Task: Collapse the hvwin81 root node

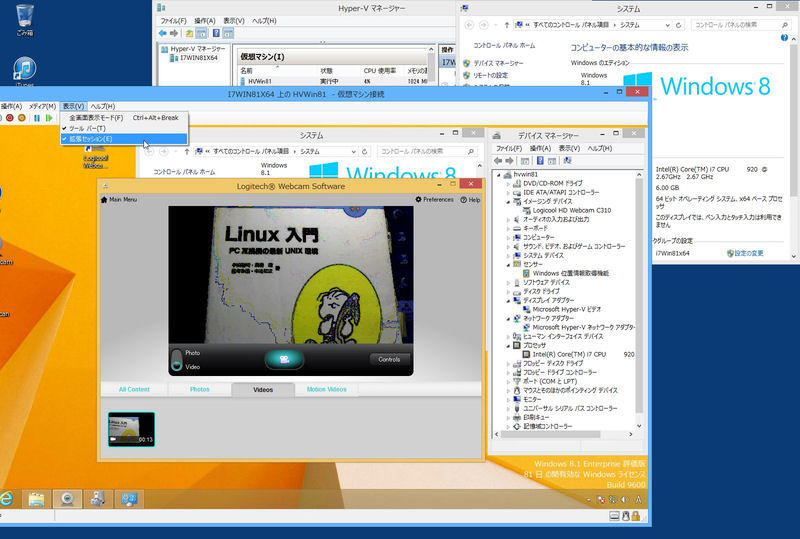Action: pyautogui.click(x=499, y=175)
